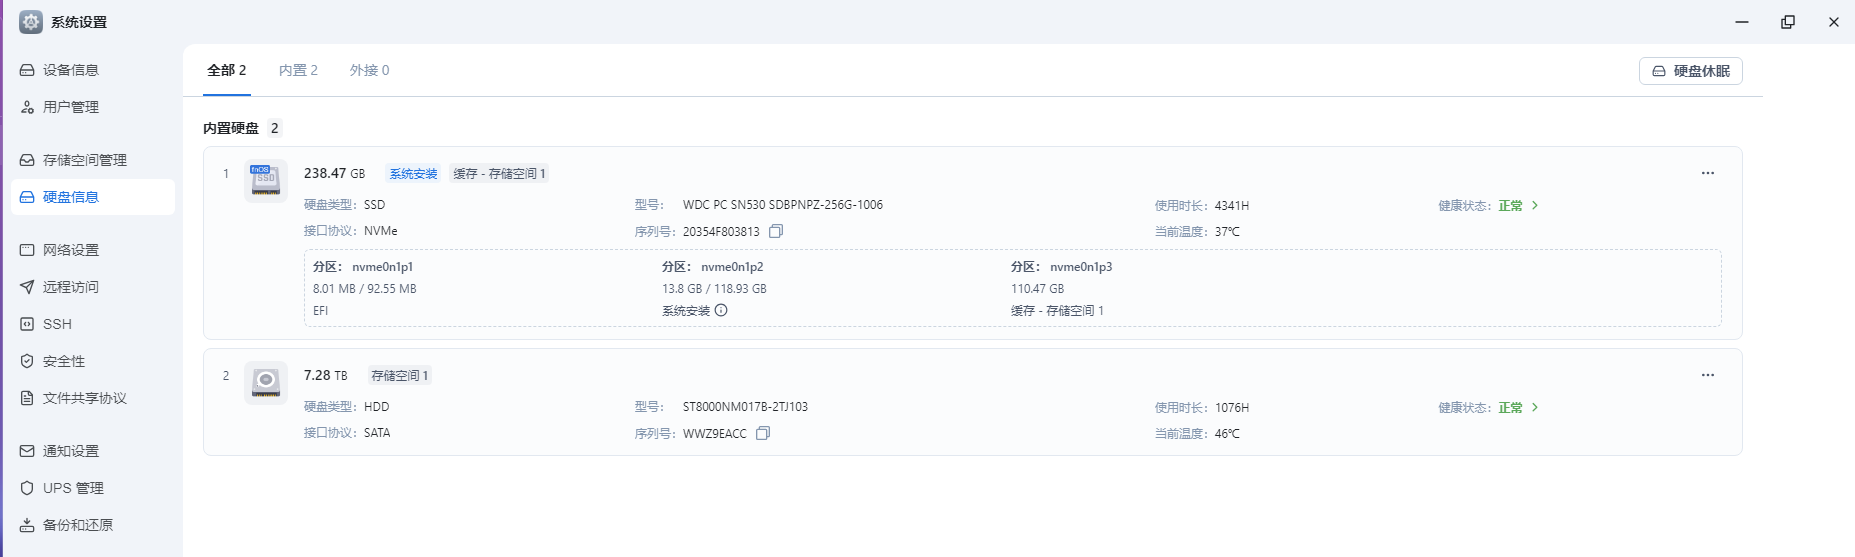Click the 备份和还原 icon
Image resolution: width=1855 pixels, height=557 pixels.
tap(27, 525)
